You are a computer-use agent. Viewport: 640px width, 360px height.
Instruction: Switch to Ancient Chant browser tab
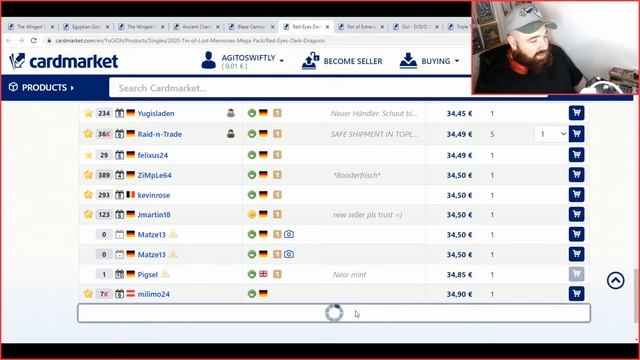pos(196,27)
